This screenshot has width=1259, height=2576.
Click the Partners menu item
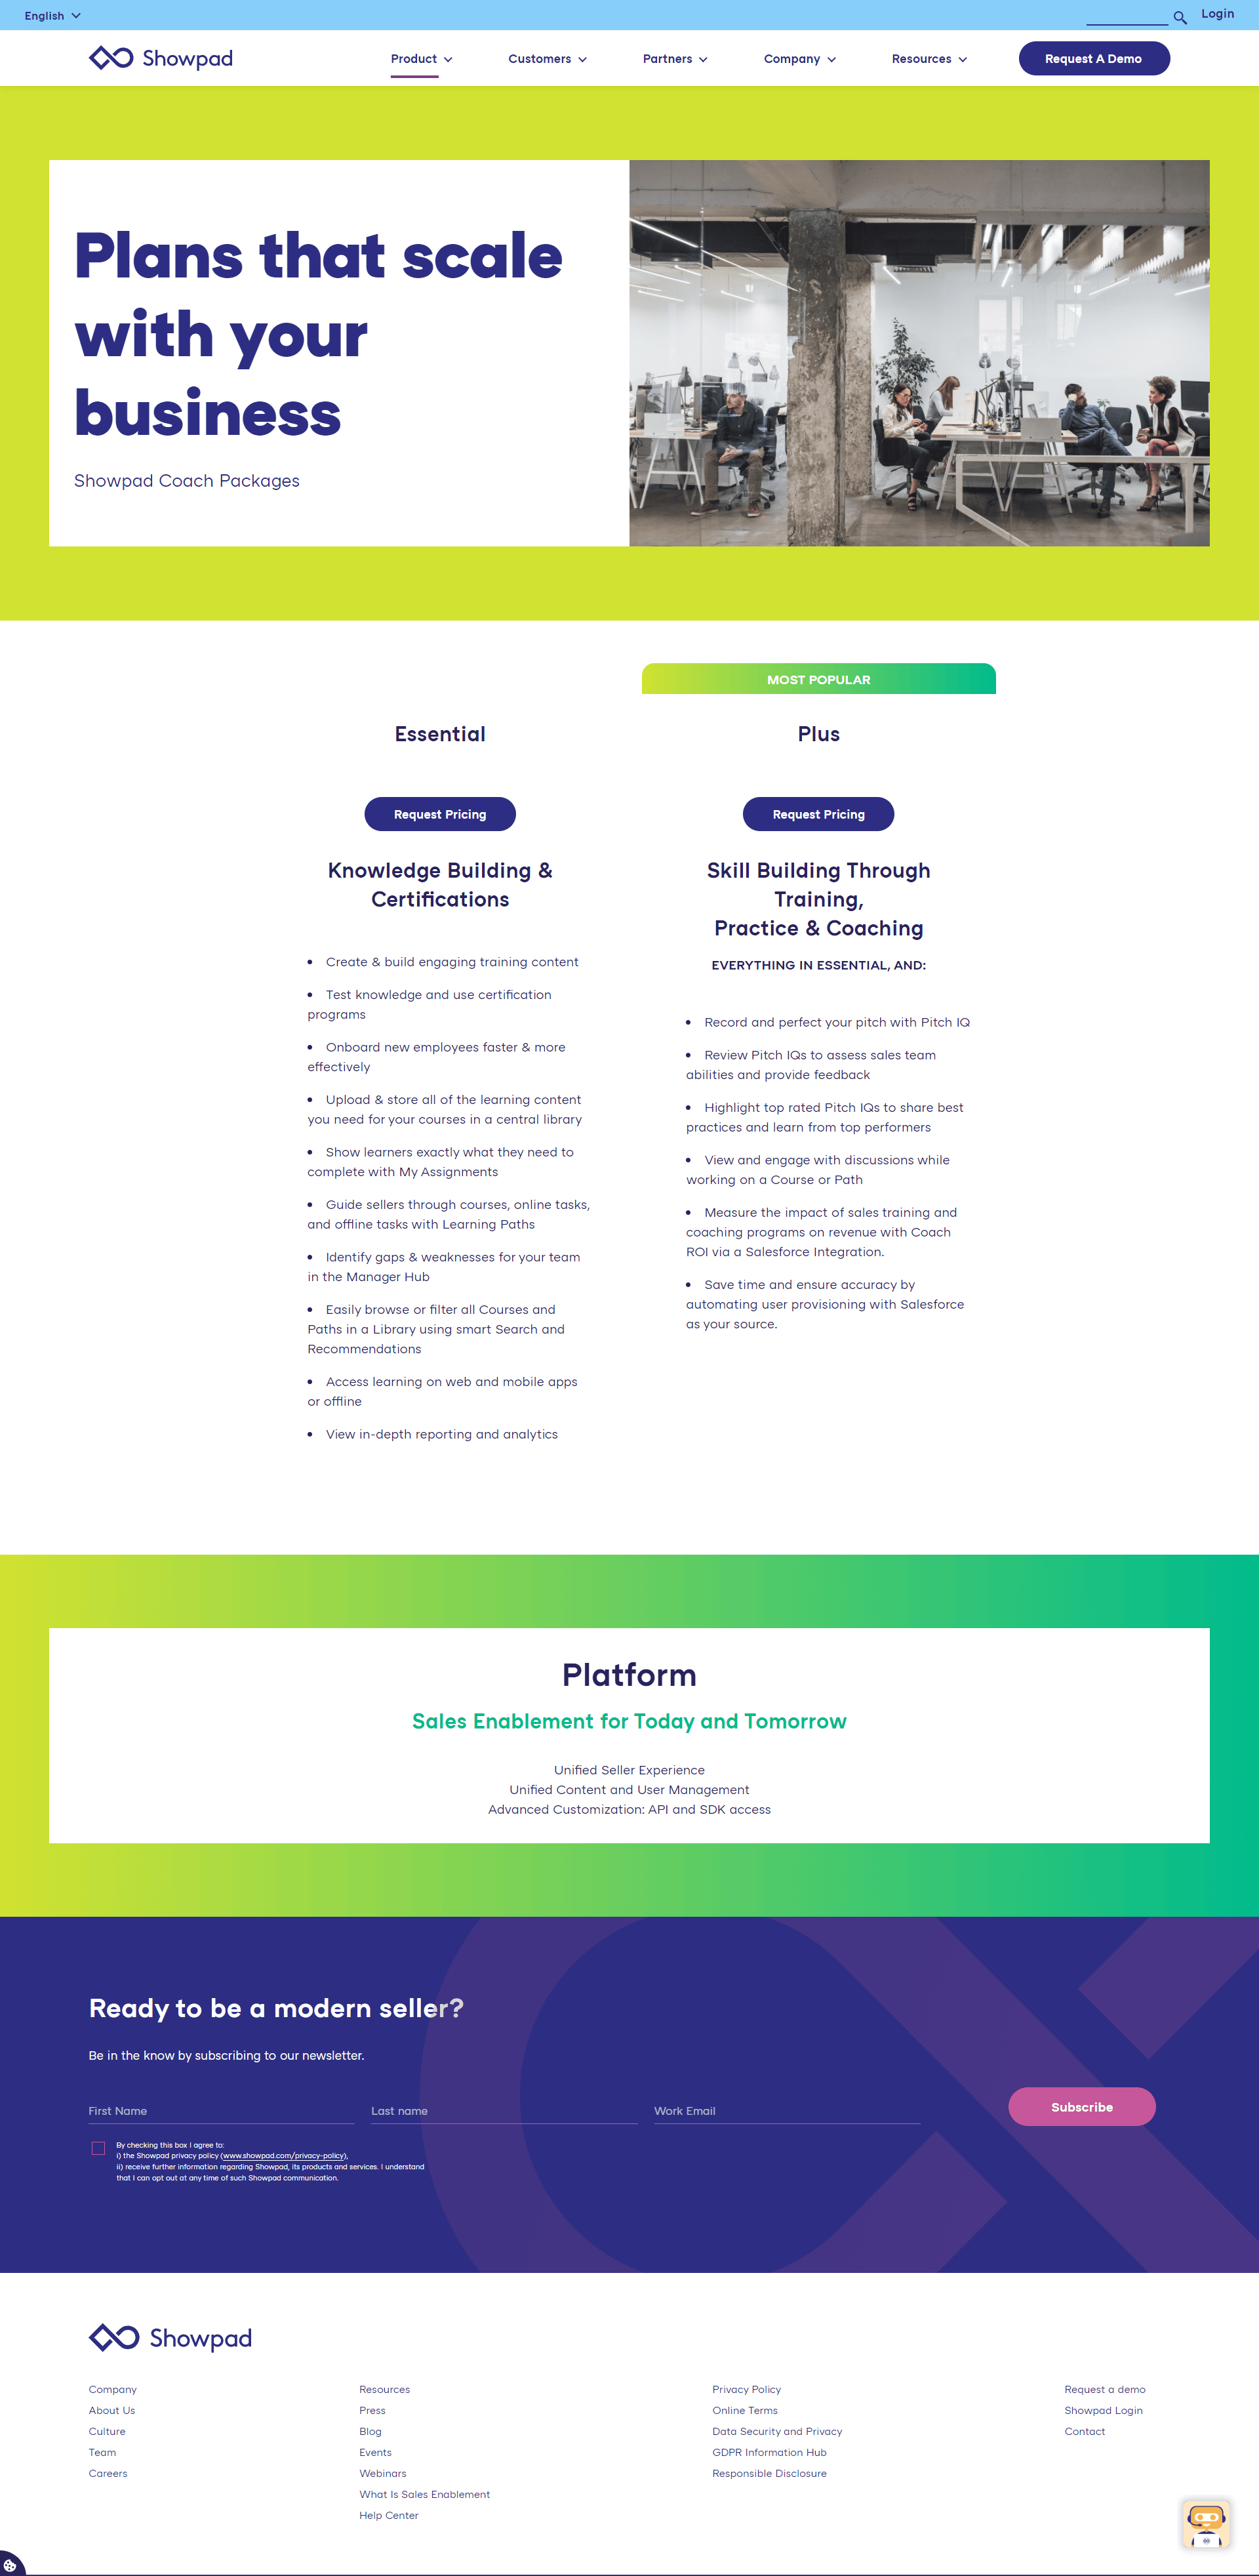668,59
